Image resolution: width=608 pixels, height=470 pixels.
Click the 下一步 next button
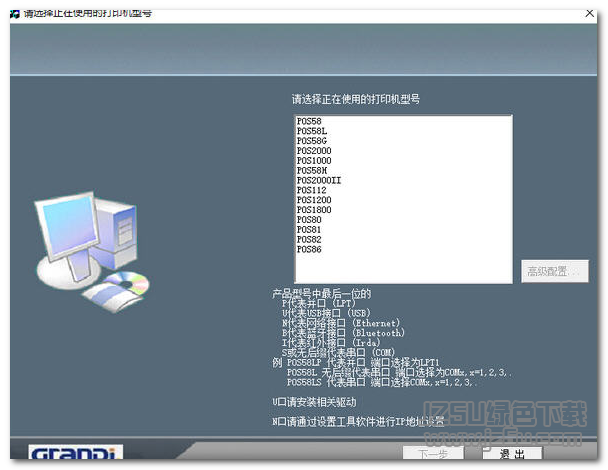(433, 453)
